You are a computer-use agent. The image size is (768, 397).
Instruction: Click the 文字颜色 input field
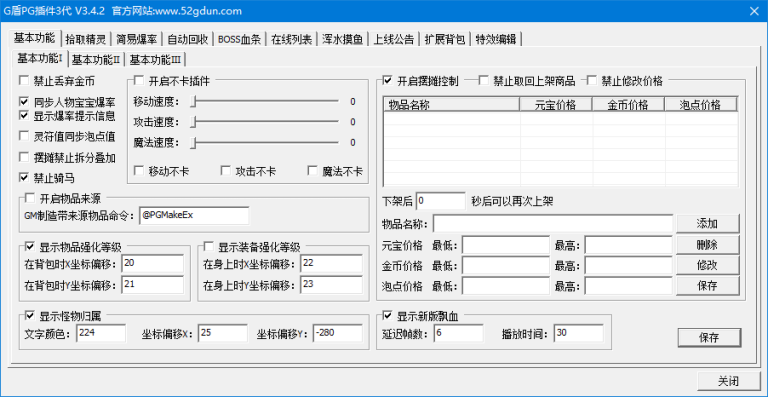101,333
